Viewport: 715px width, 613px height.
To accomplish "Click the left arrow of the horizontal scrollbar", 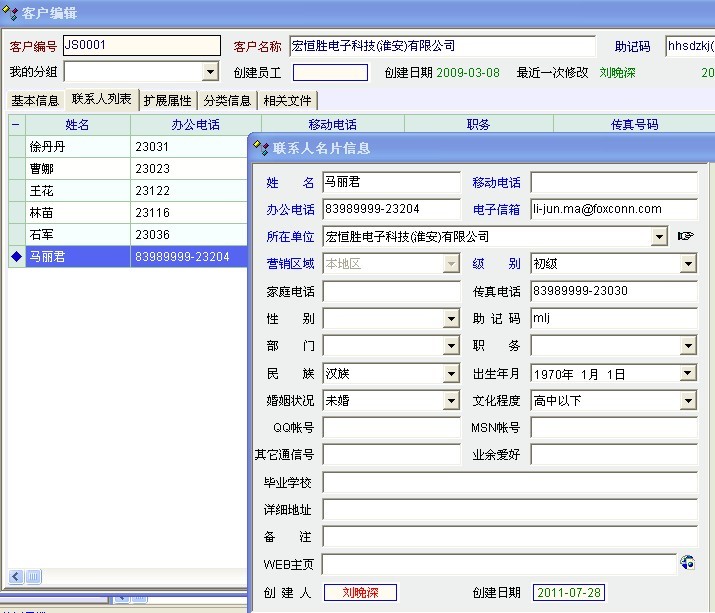I will coord(15,577).
